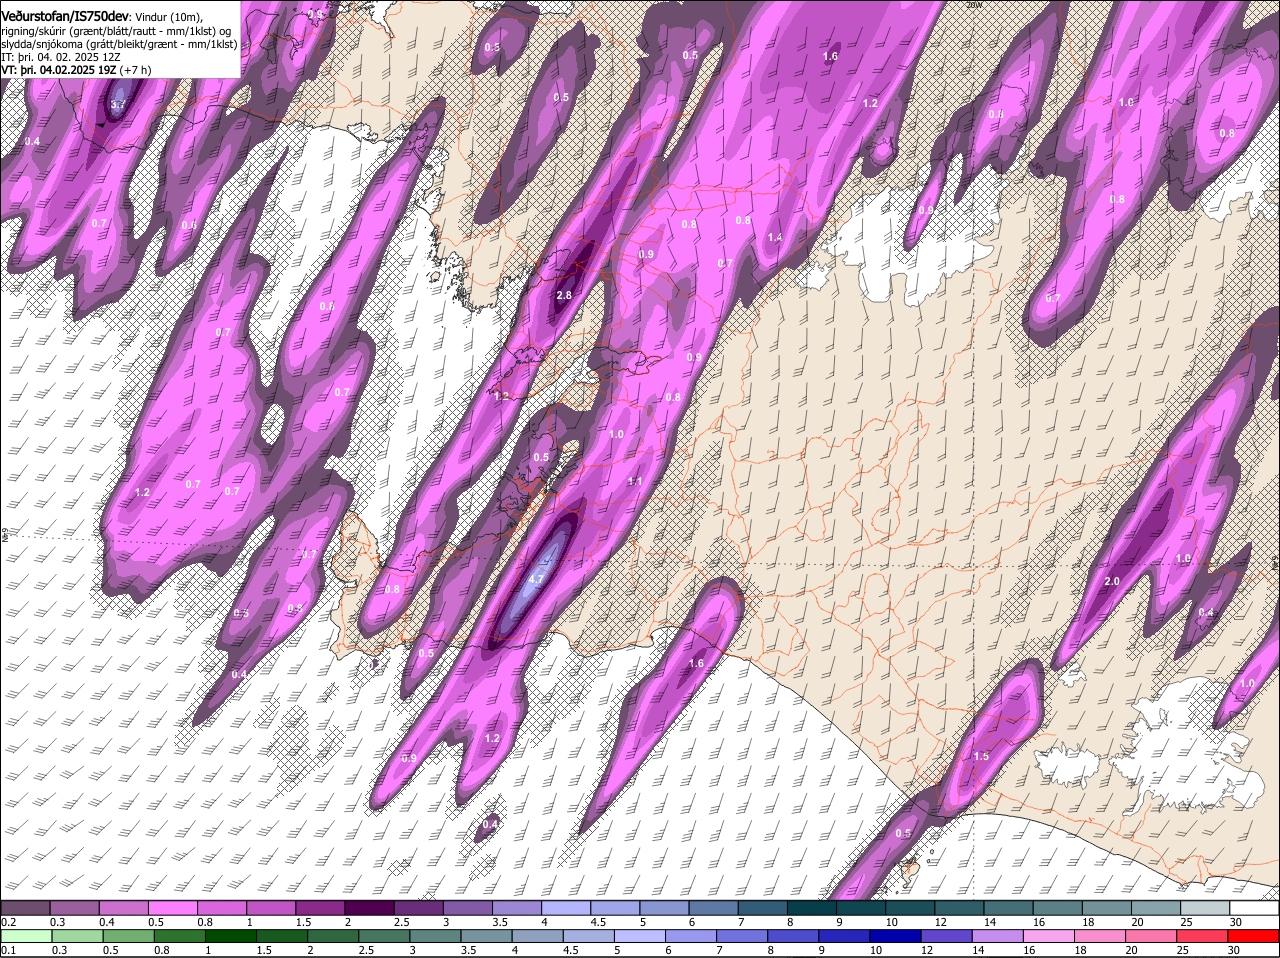Click the 1.1 value label on the map
This screenshot has height=958, width=1280.
pos(635,481)
